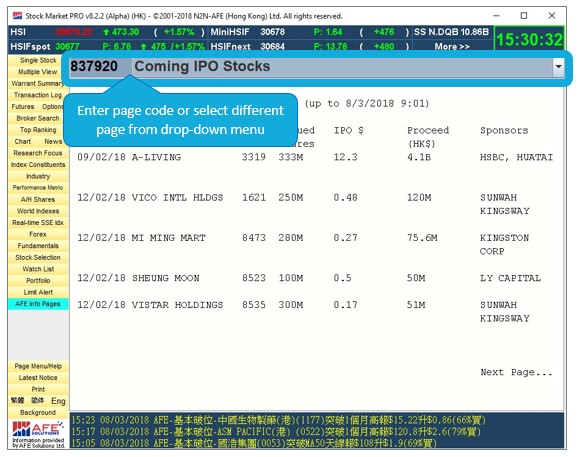Click the page code field showing 837920
Viewport: 579px width, 457px height.
pyautogui.click(x=100, y=67)
